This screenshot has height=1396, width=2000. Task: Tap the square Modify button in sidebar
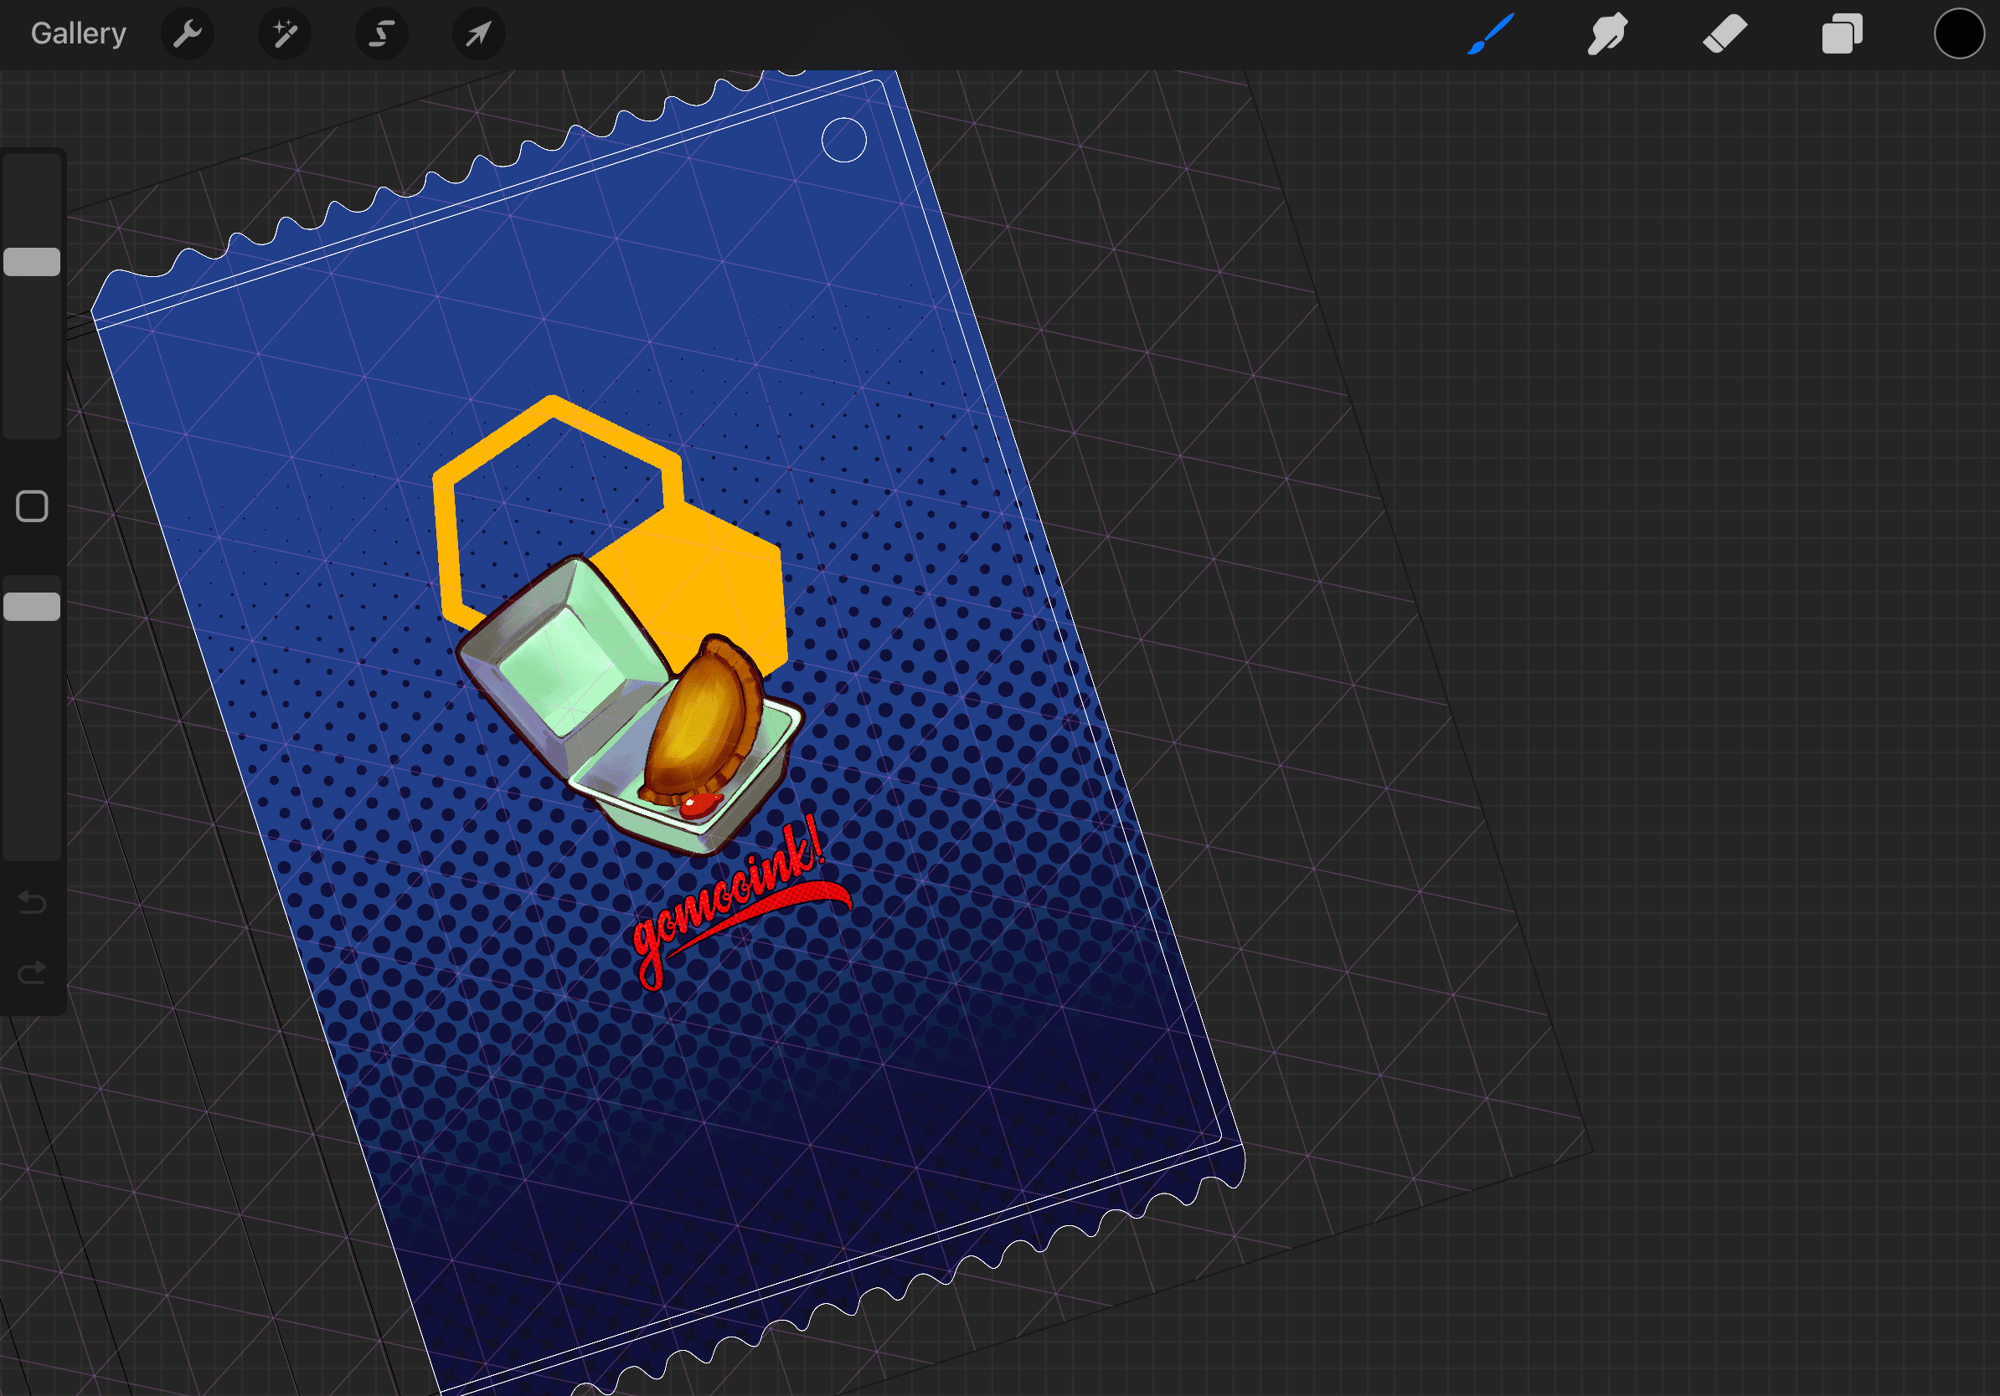pyautogui.click(x=32, y=506)
